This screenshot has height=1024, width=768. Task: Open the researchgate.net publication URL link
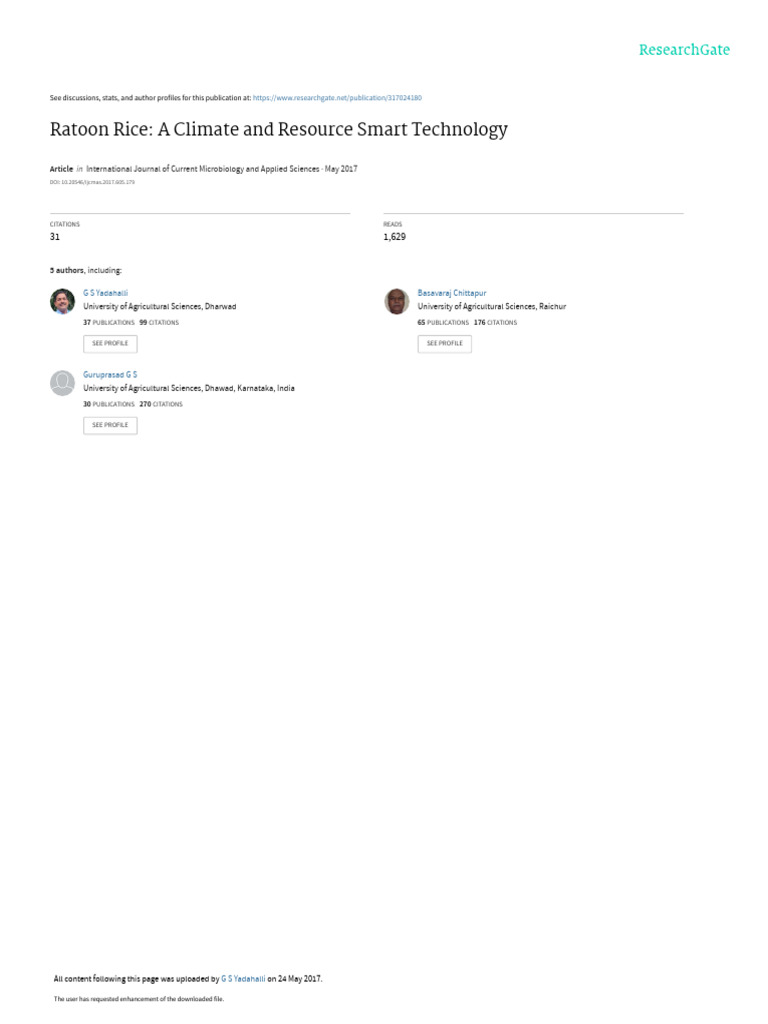pos(337,98)
